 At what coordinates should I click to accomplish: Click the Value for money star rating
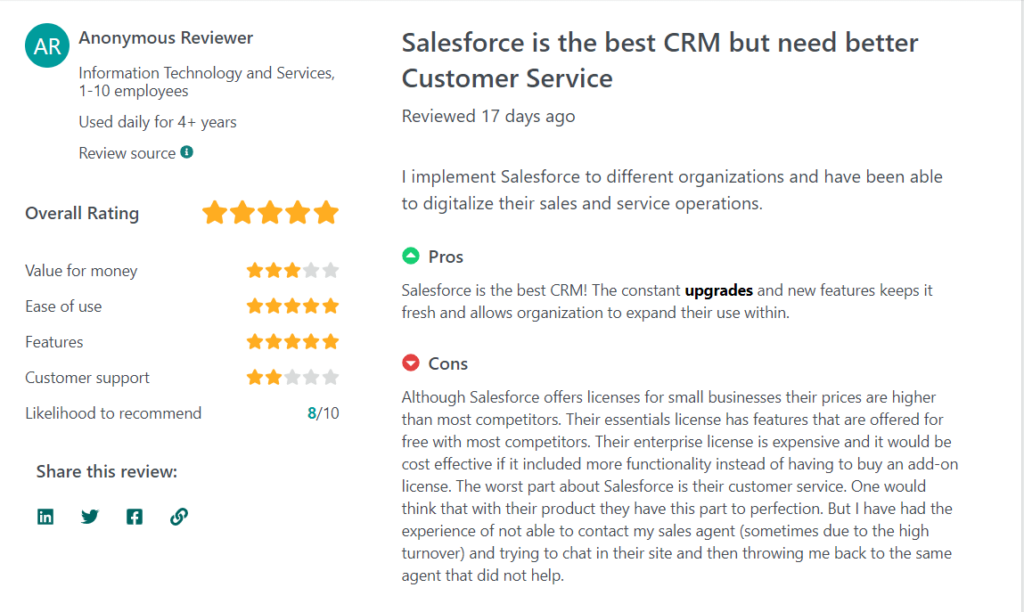[x=293, y=270]
